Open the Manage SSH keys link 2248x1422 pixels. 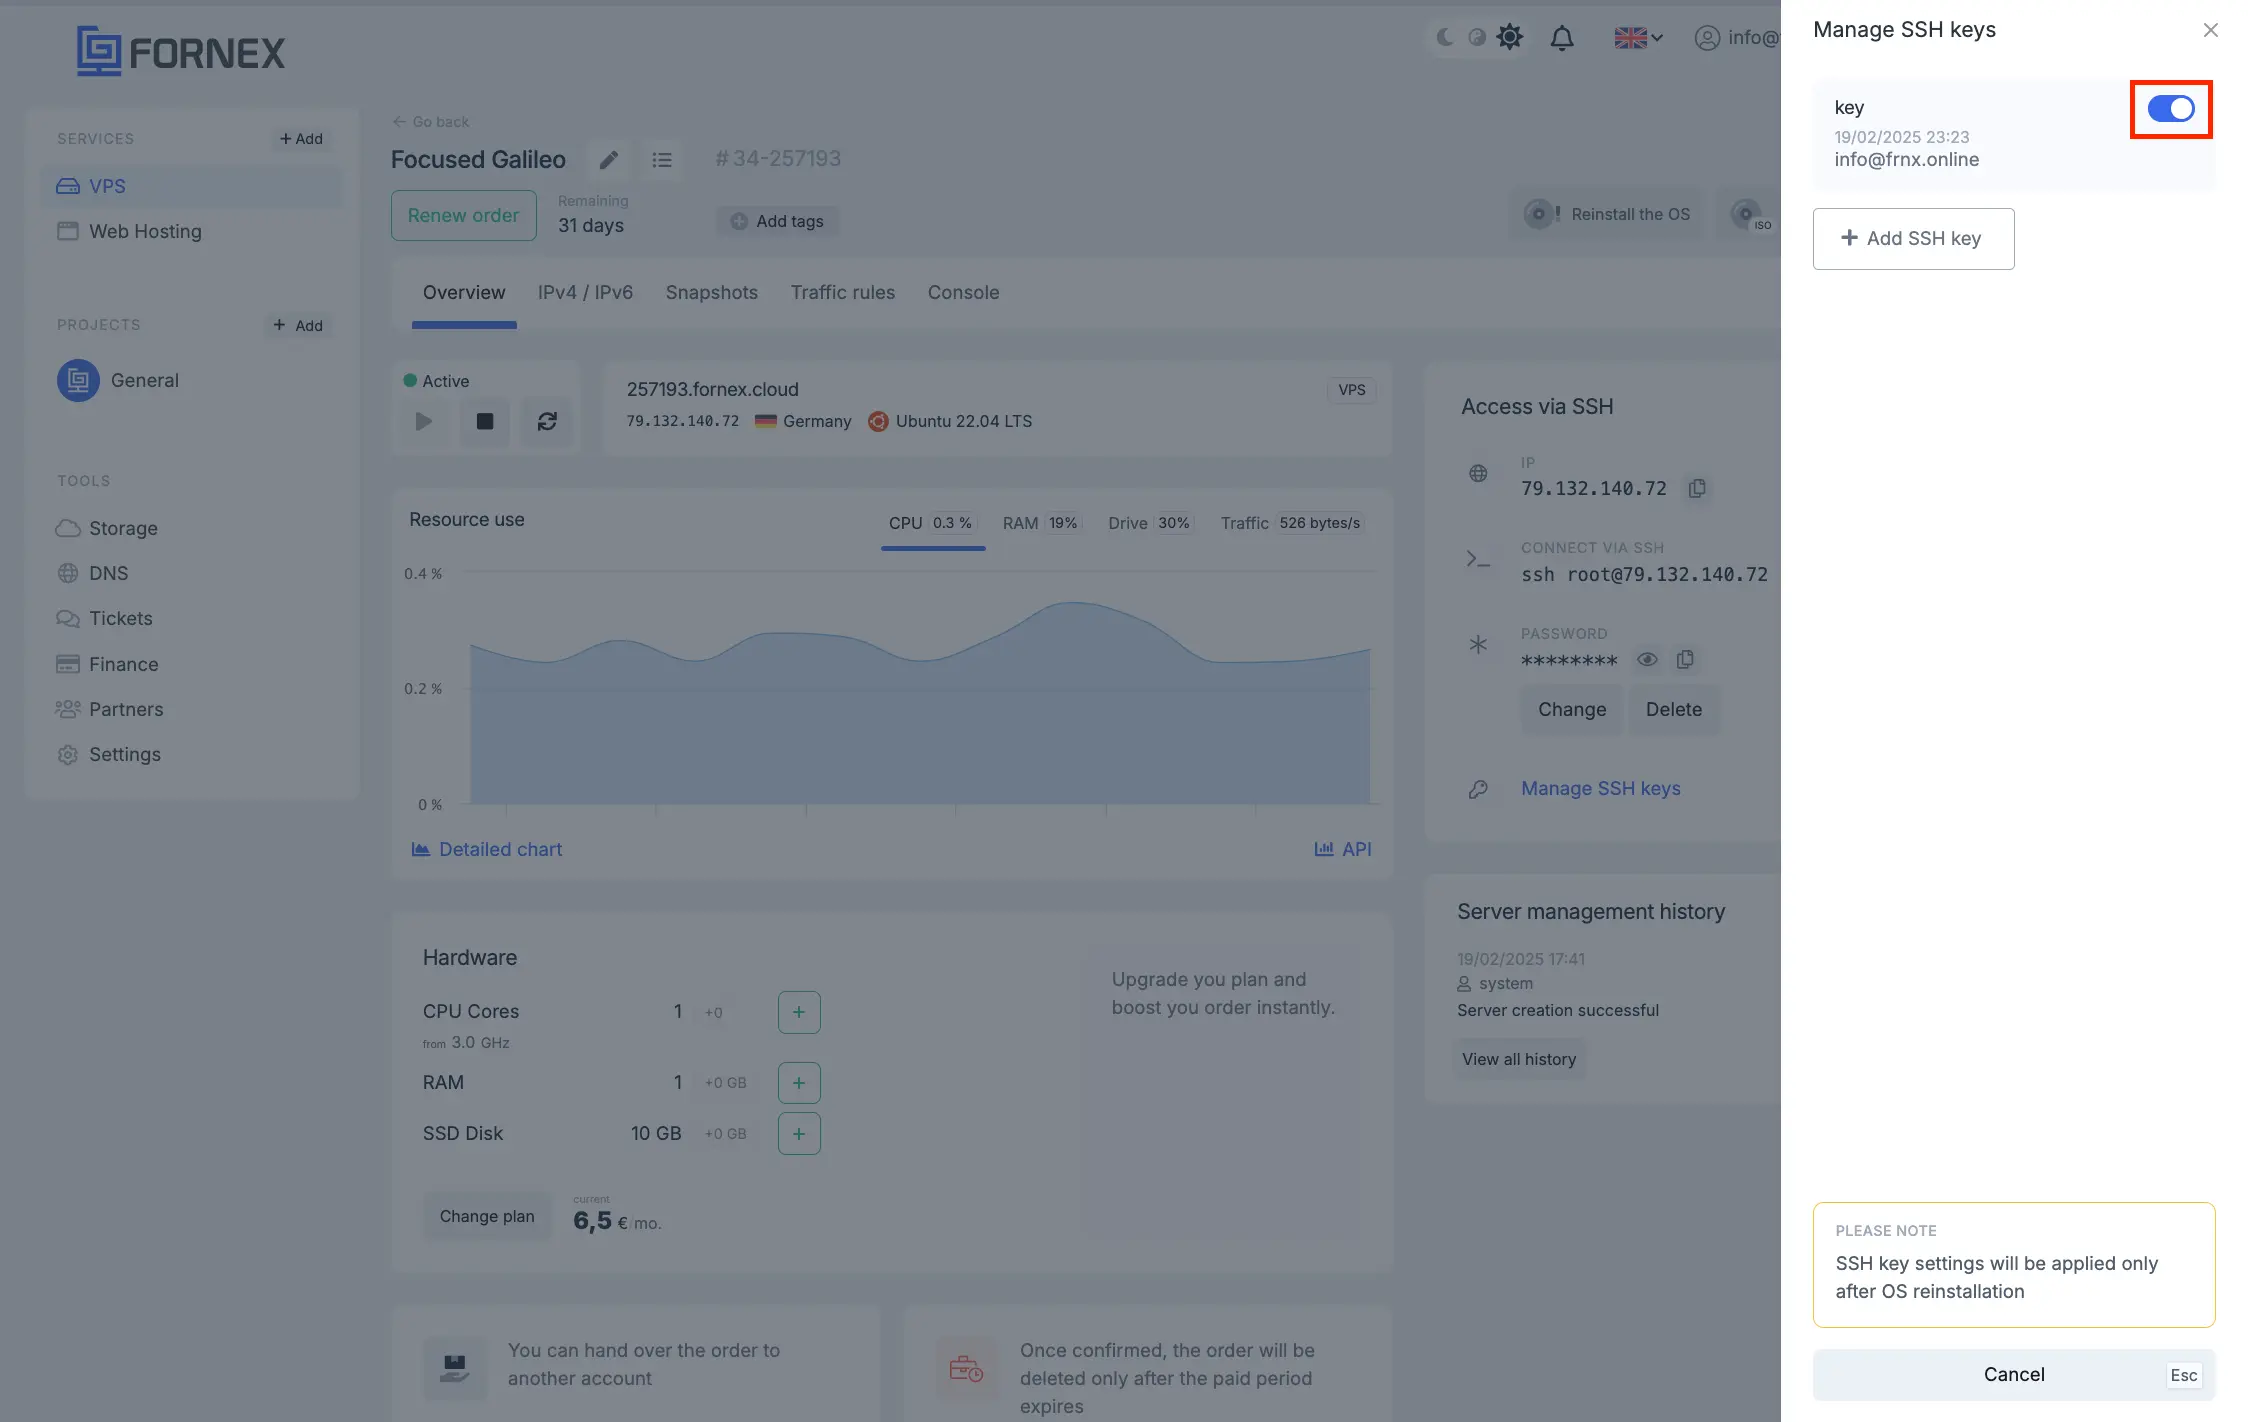(1600, 788)
